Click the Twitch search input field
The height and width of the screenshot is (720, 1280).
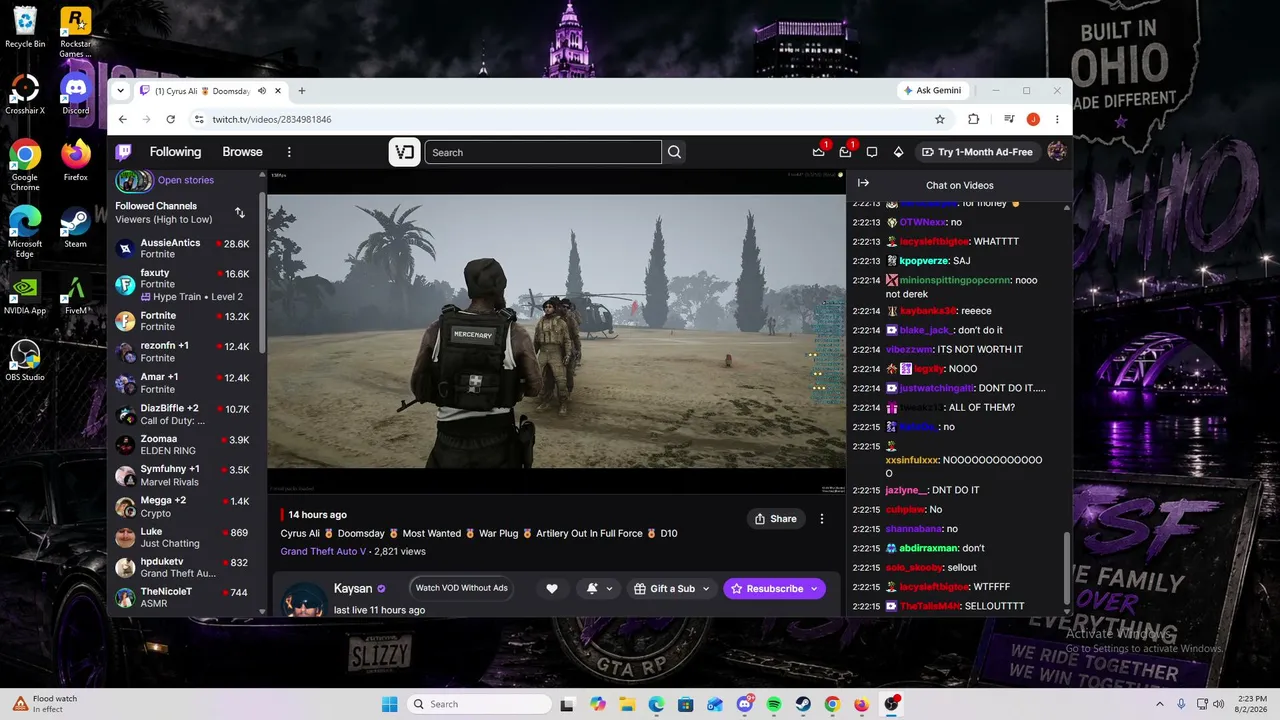[543, 152]
